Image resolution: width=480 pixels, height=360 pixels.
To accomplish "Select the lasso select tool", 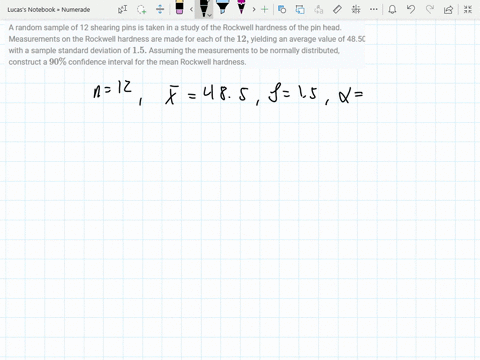I will [x=142, y=9].
